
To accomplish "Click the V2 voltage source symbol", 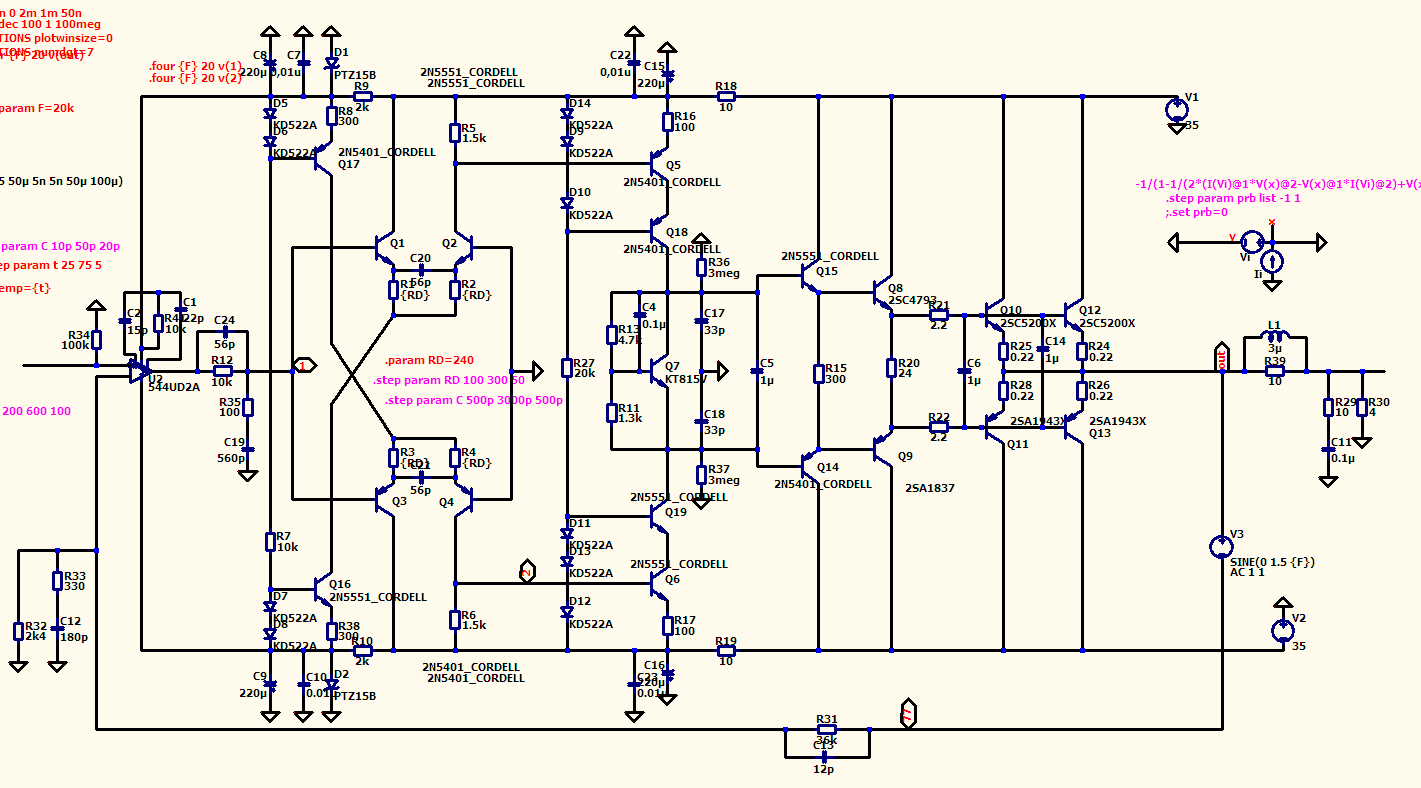I will click(x=1283, y=631).
